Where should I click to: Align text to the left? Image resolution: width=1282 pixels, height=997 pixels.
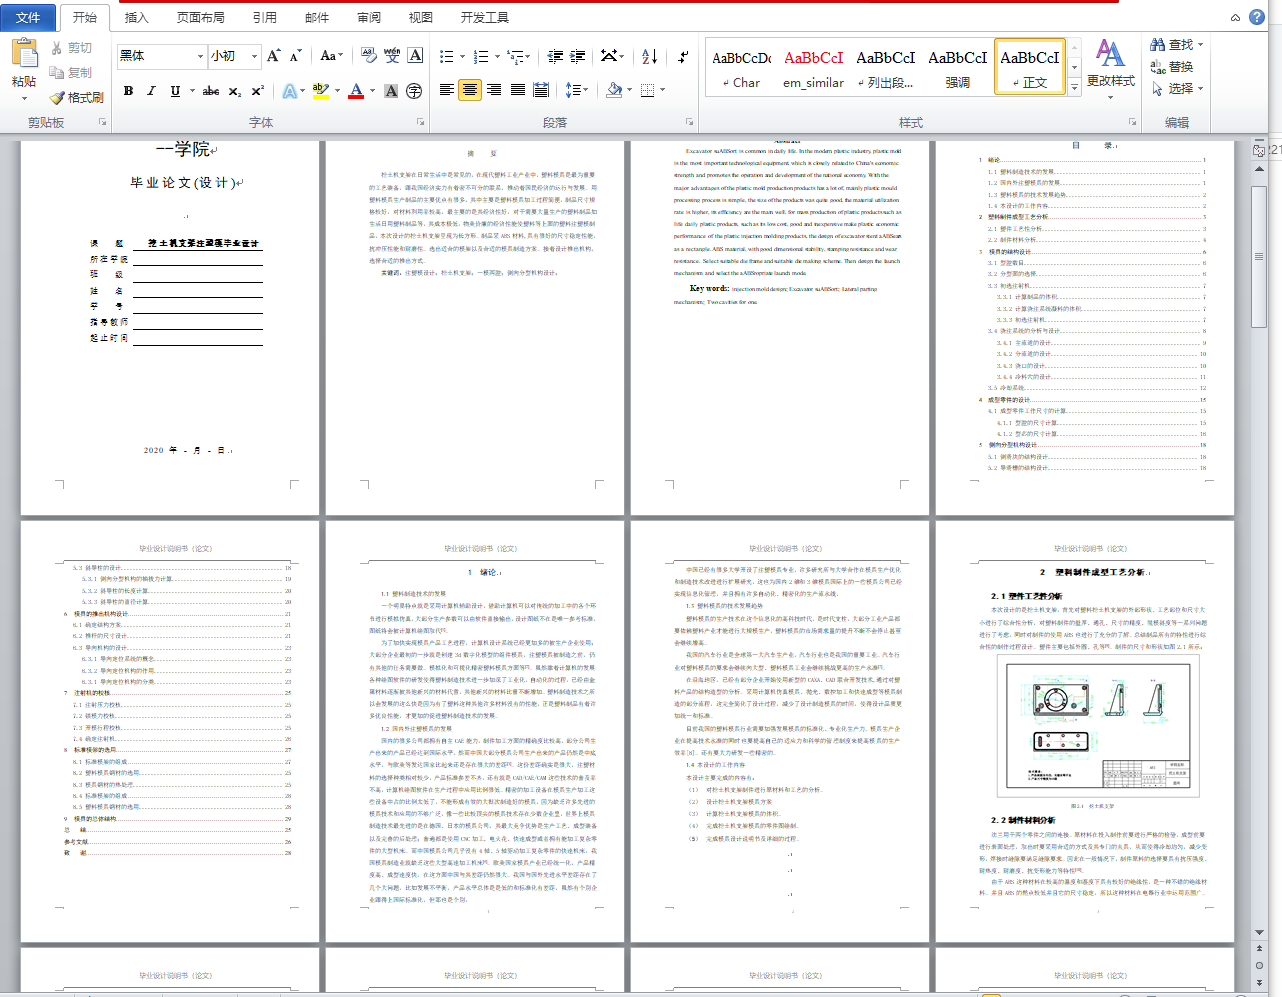click(x=447, y=90)
